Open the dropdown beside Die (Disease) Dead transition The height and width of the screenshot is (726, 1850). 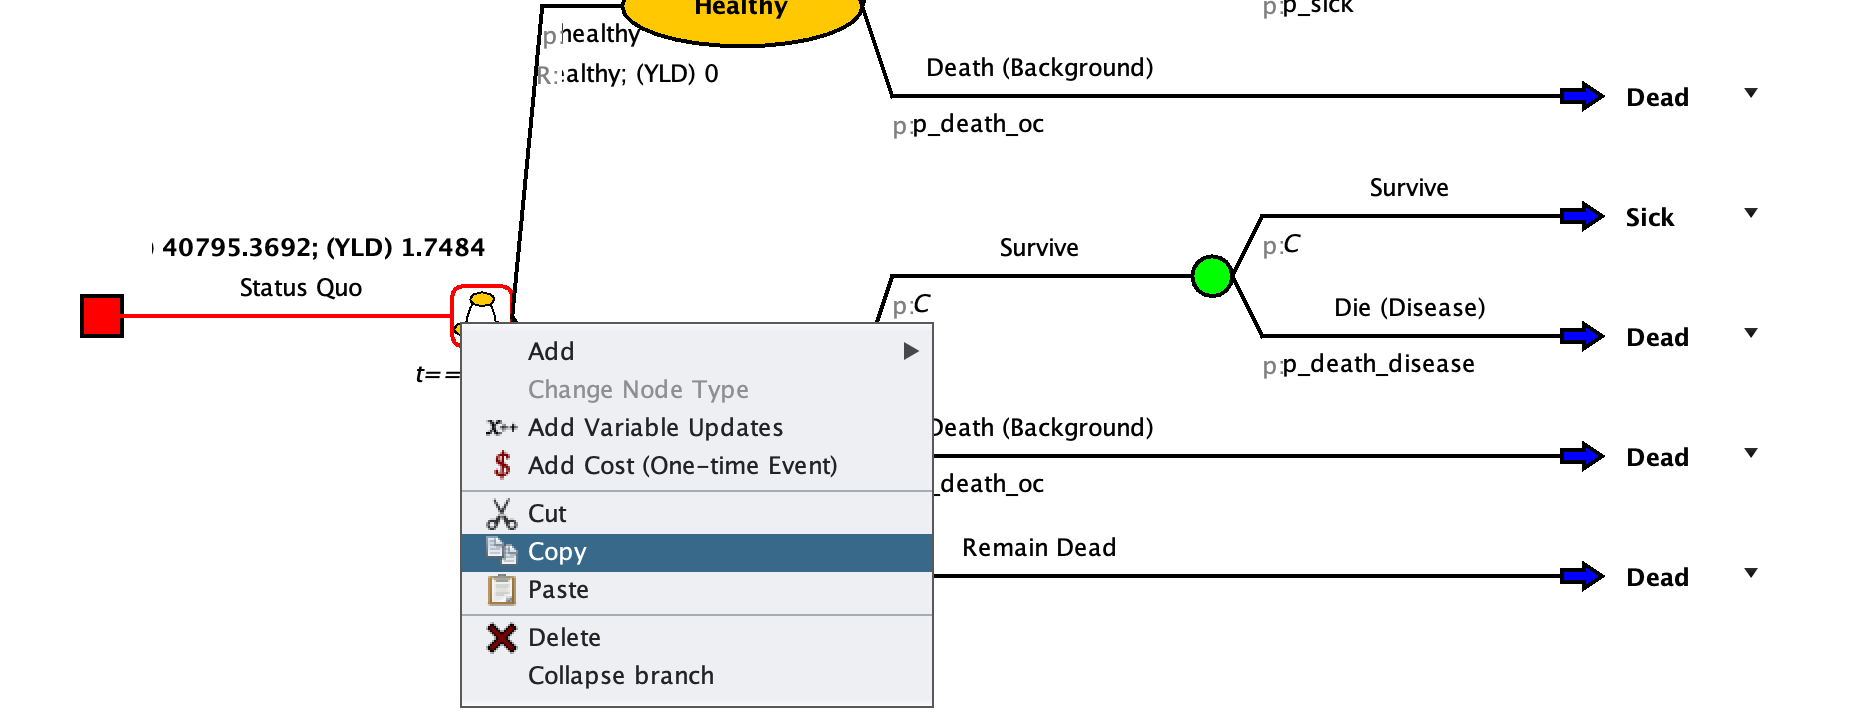tap(1750, 333)
